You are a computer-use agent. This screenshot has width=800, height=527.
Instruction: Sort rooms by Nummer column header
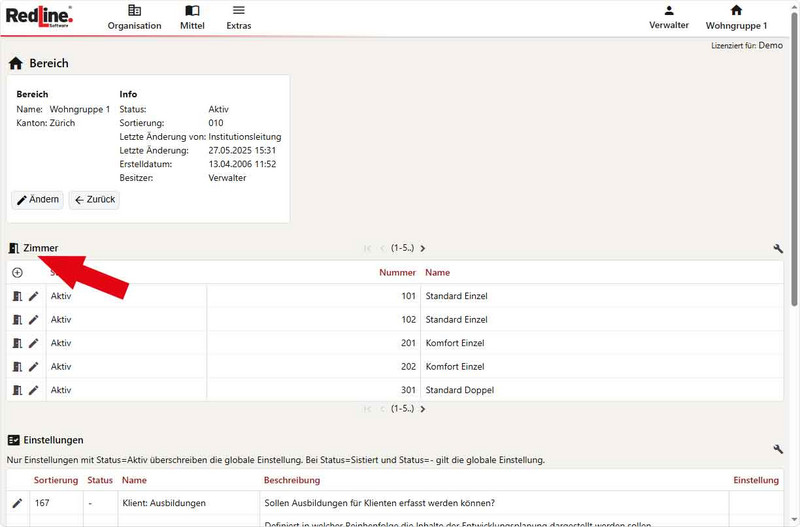pos(397,272)
